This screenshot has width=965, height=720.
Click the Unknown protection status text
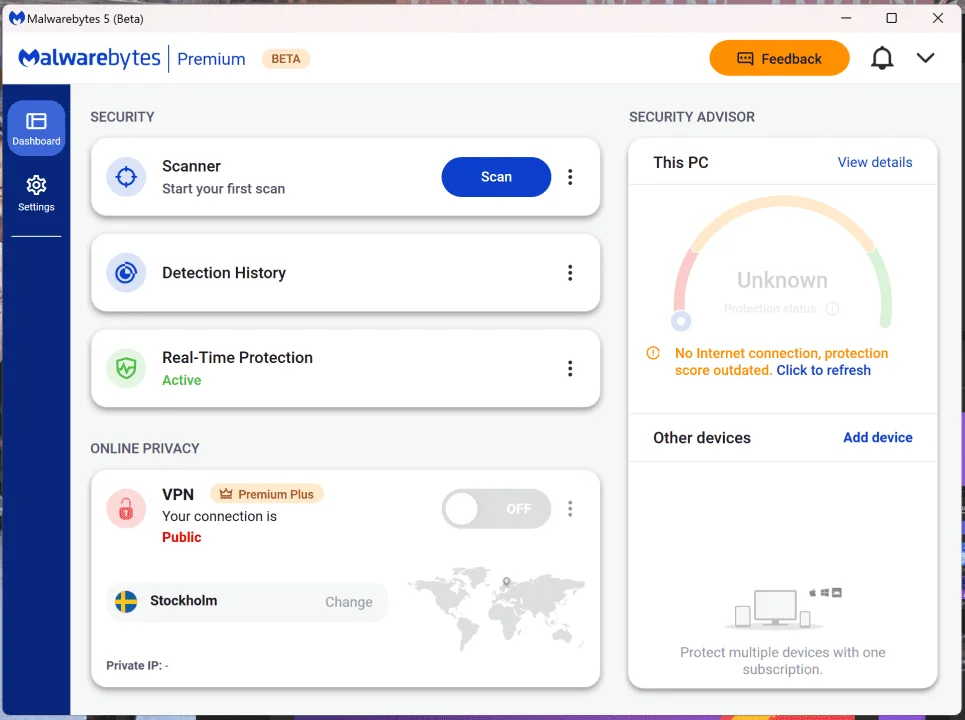782,280
